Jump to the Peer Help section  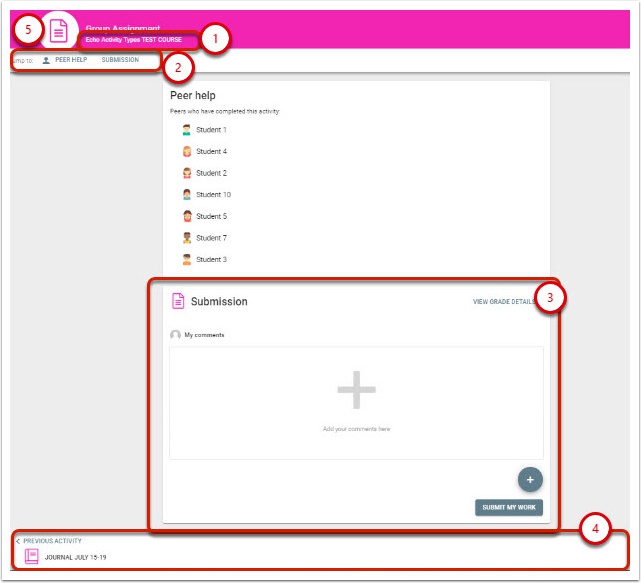point(70,60)
